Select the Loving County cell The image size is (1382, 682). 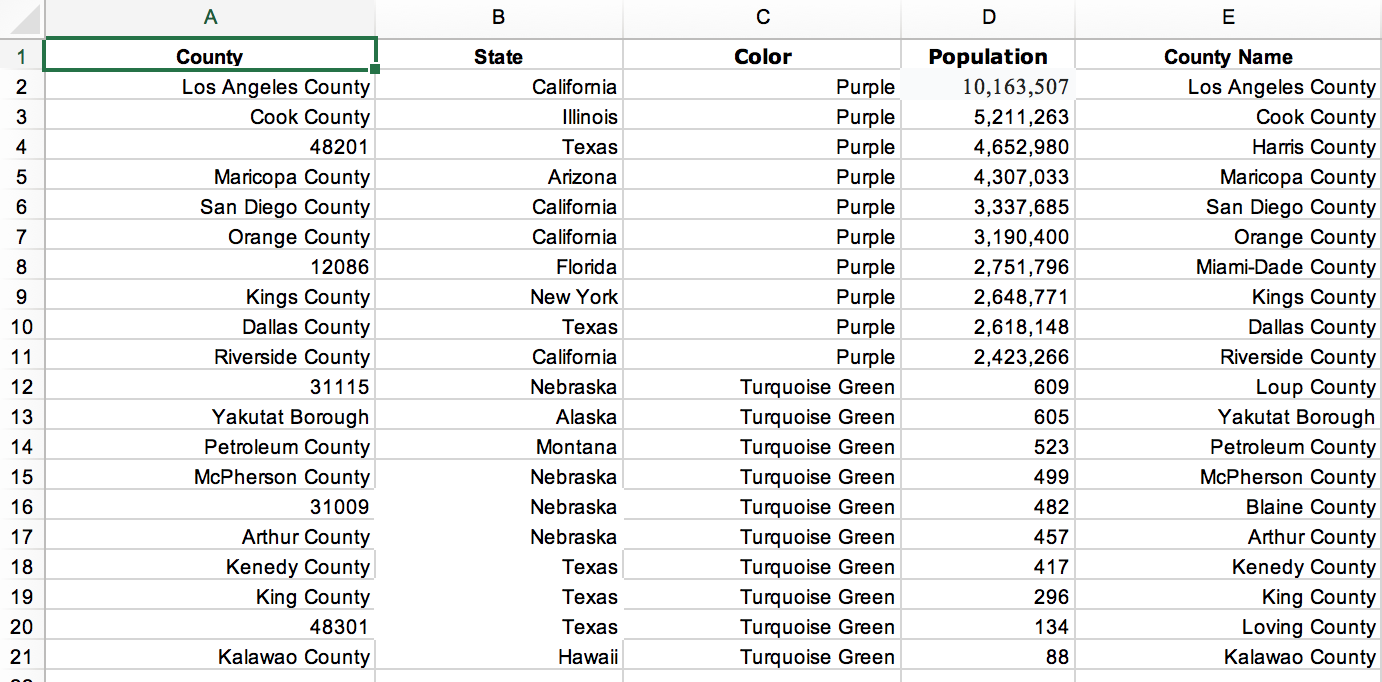click(1228, 627)
